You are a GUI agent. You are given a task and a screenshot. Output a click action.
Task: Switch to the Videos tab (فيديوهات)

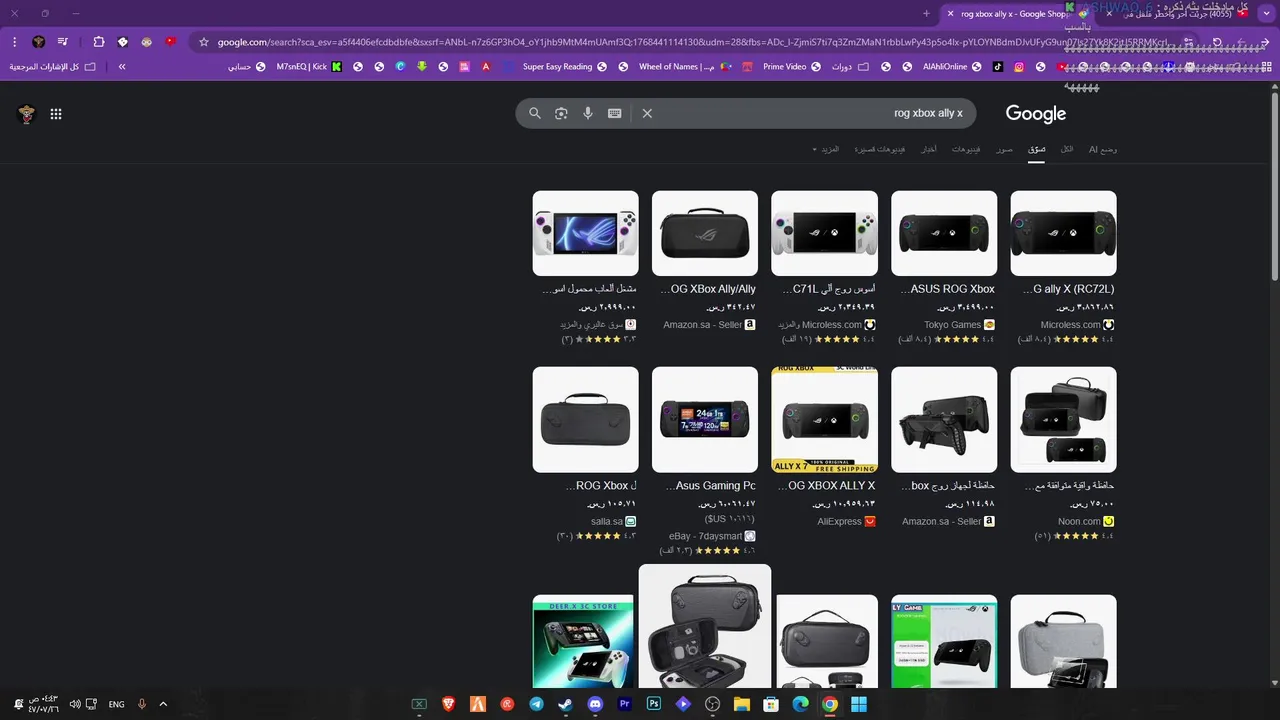(966, 149)
